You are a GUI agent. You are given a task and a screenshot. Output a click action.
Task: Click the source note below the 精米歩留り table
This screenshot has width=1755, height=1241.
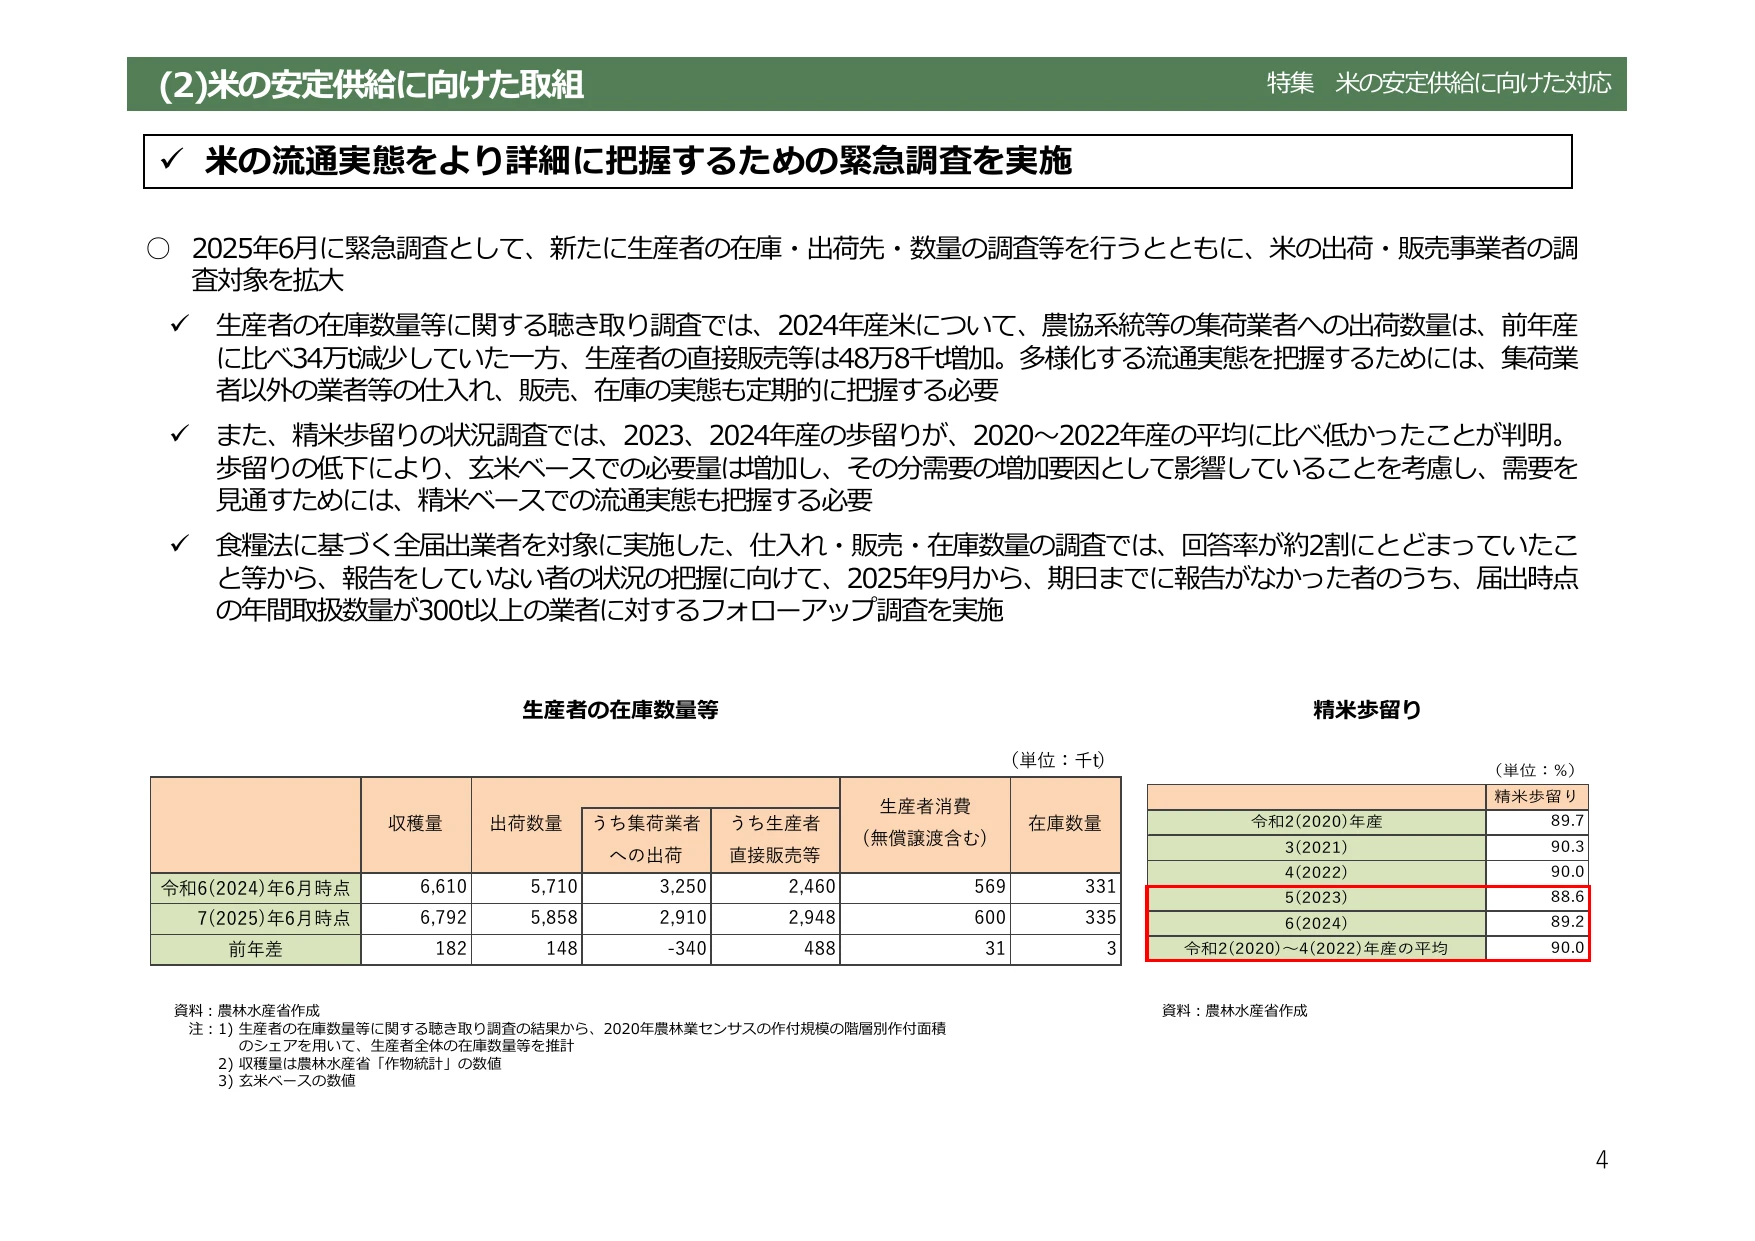click(1235, 1011)
